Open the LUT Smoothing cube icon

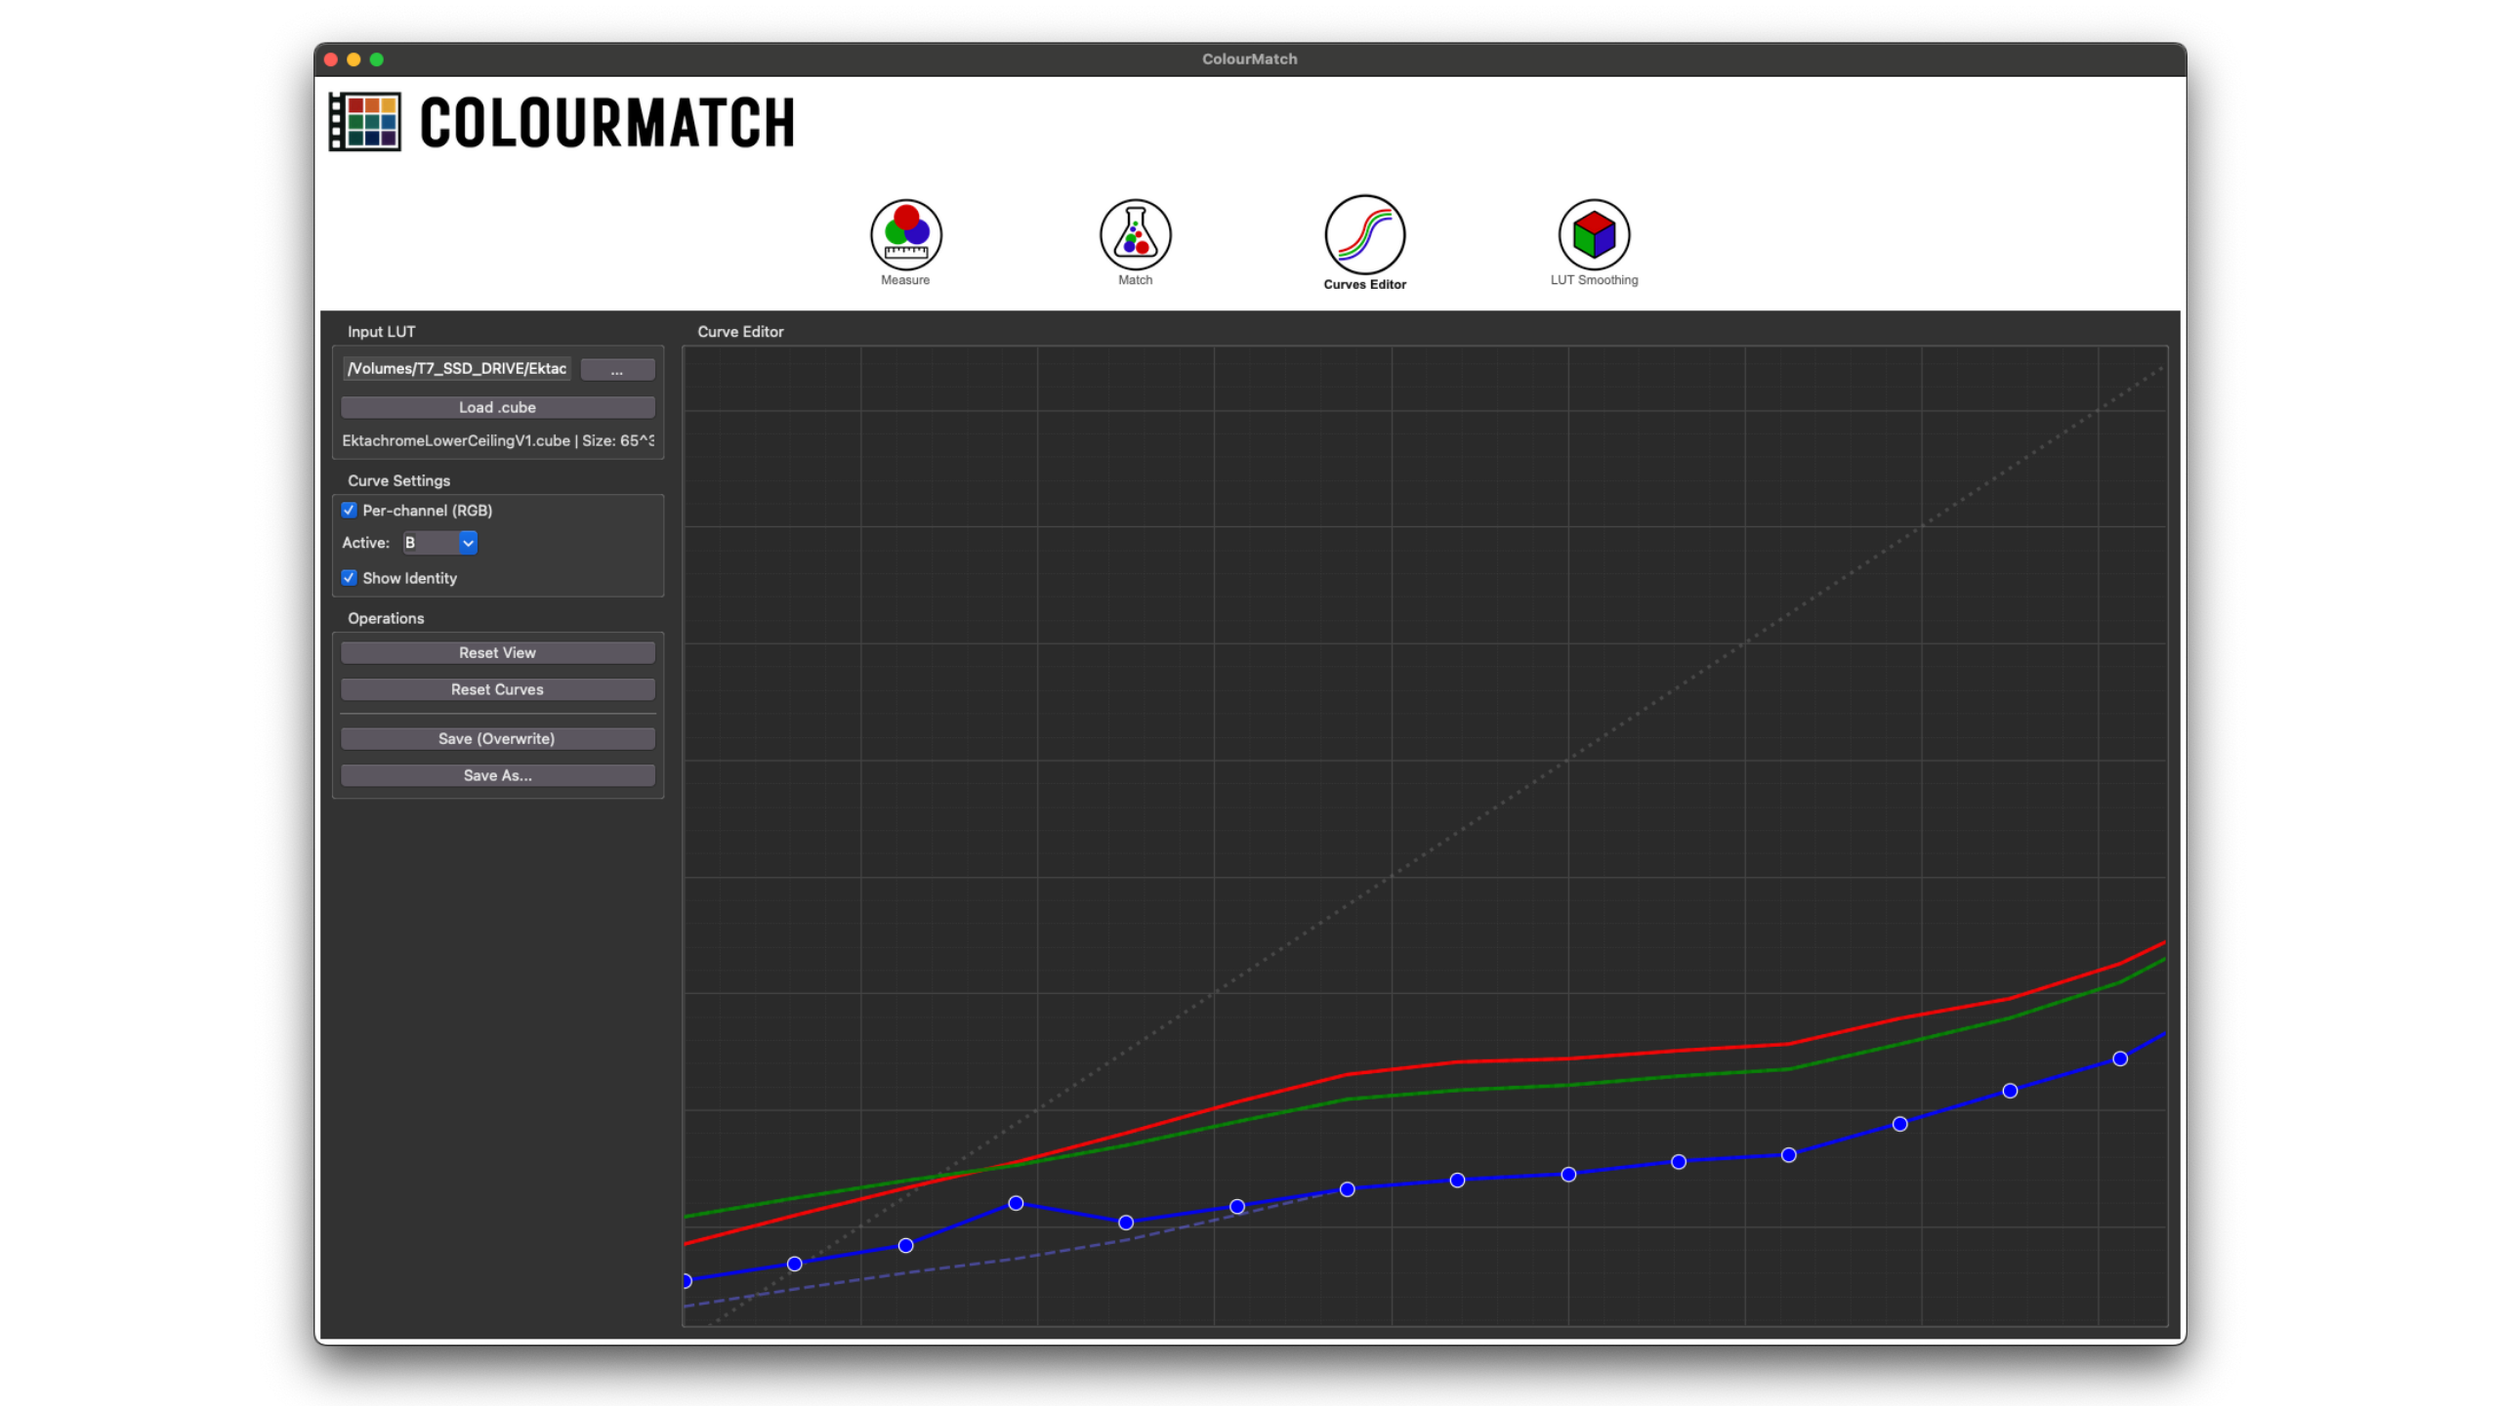click(1594, 235)
